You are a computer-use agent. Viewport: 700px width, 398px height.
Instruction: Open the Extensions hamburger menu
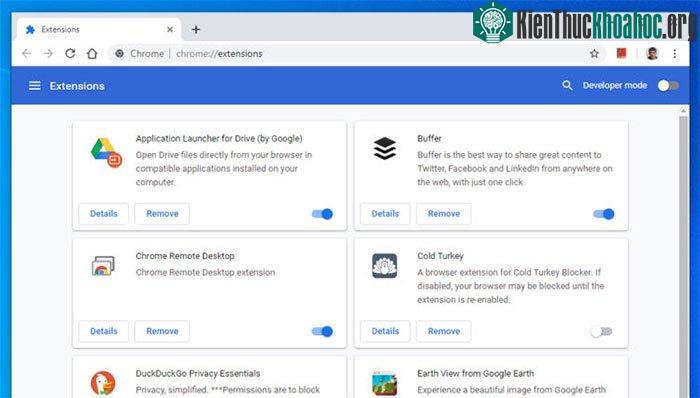pos(34,86)
